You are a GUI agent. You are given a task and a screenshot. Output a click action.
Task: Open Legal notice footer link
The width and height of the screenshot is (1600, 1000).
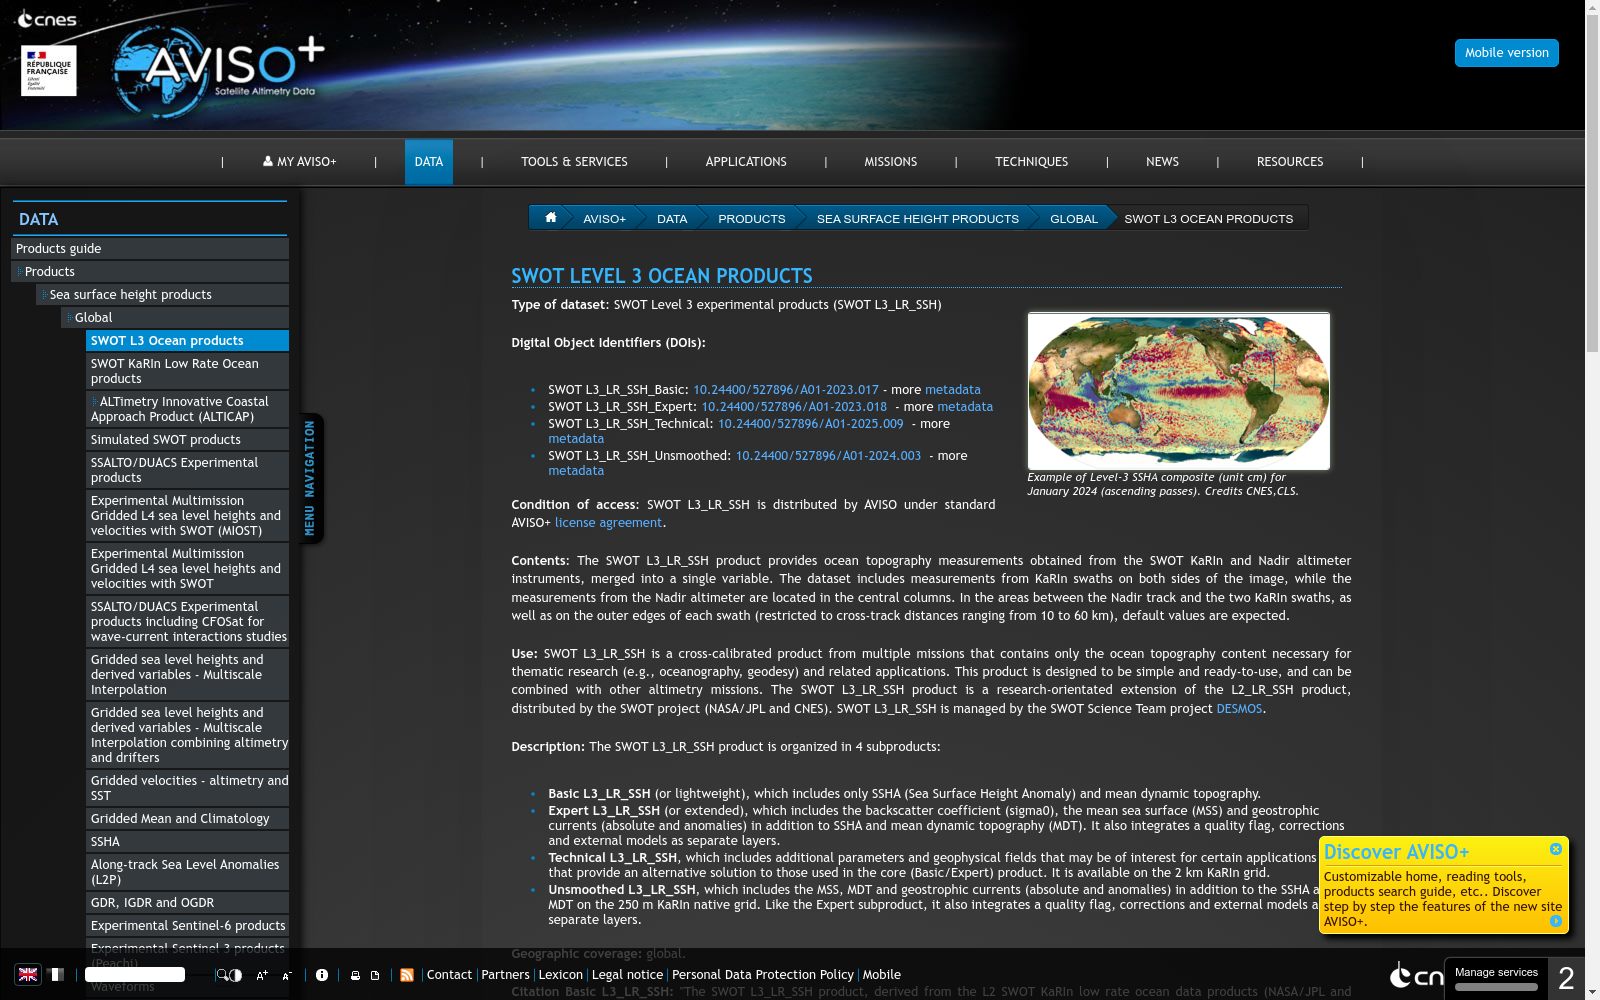coord(627,975)
